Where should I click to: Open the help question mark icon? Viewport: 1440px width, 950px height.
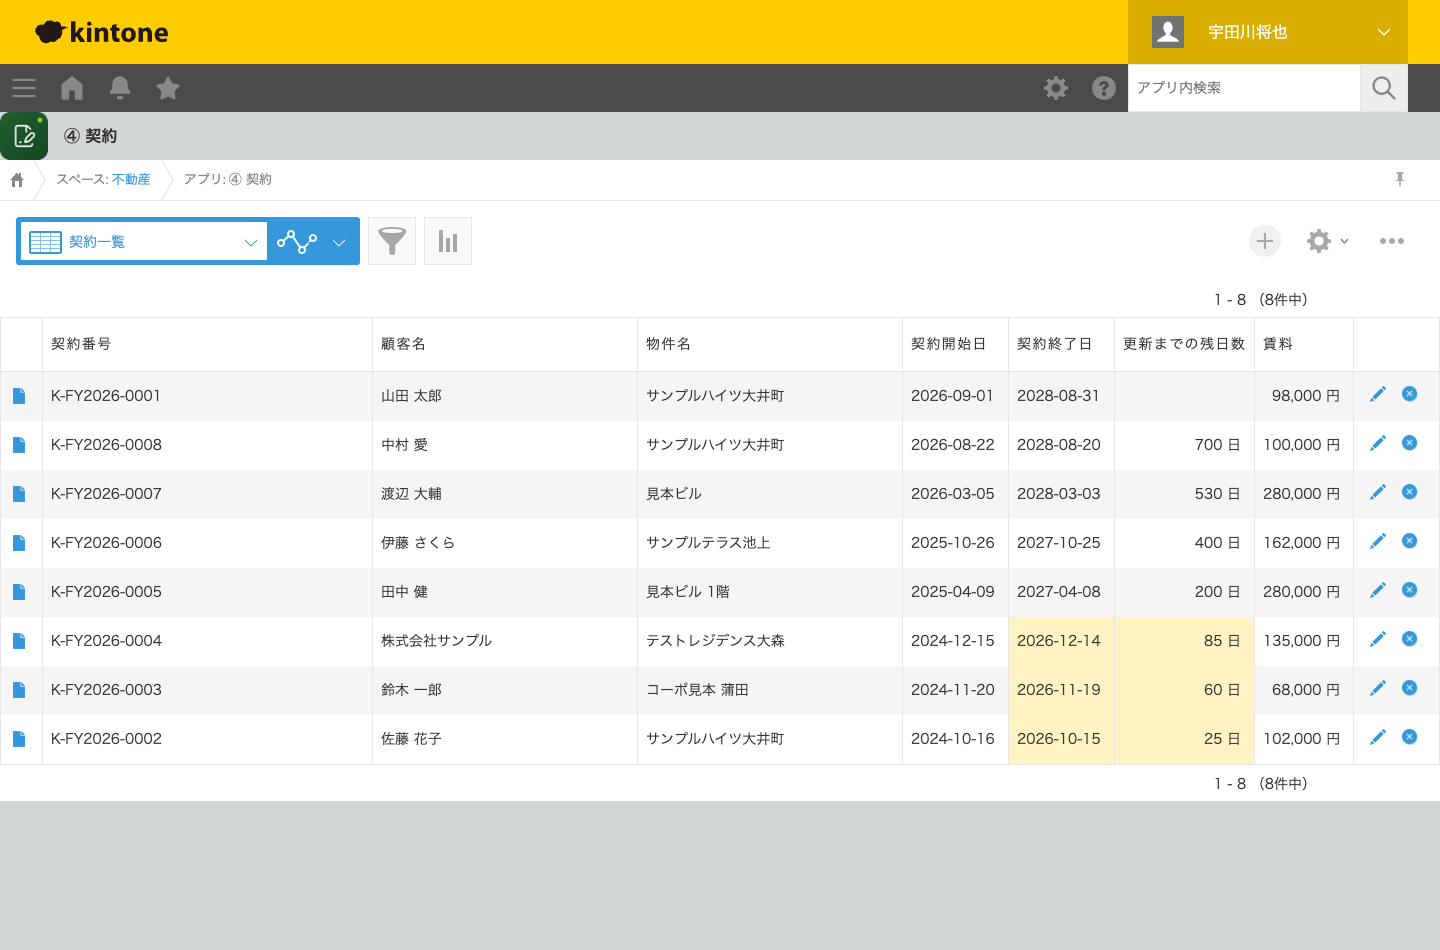[x=1104, y=88]
